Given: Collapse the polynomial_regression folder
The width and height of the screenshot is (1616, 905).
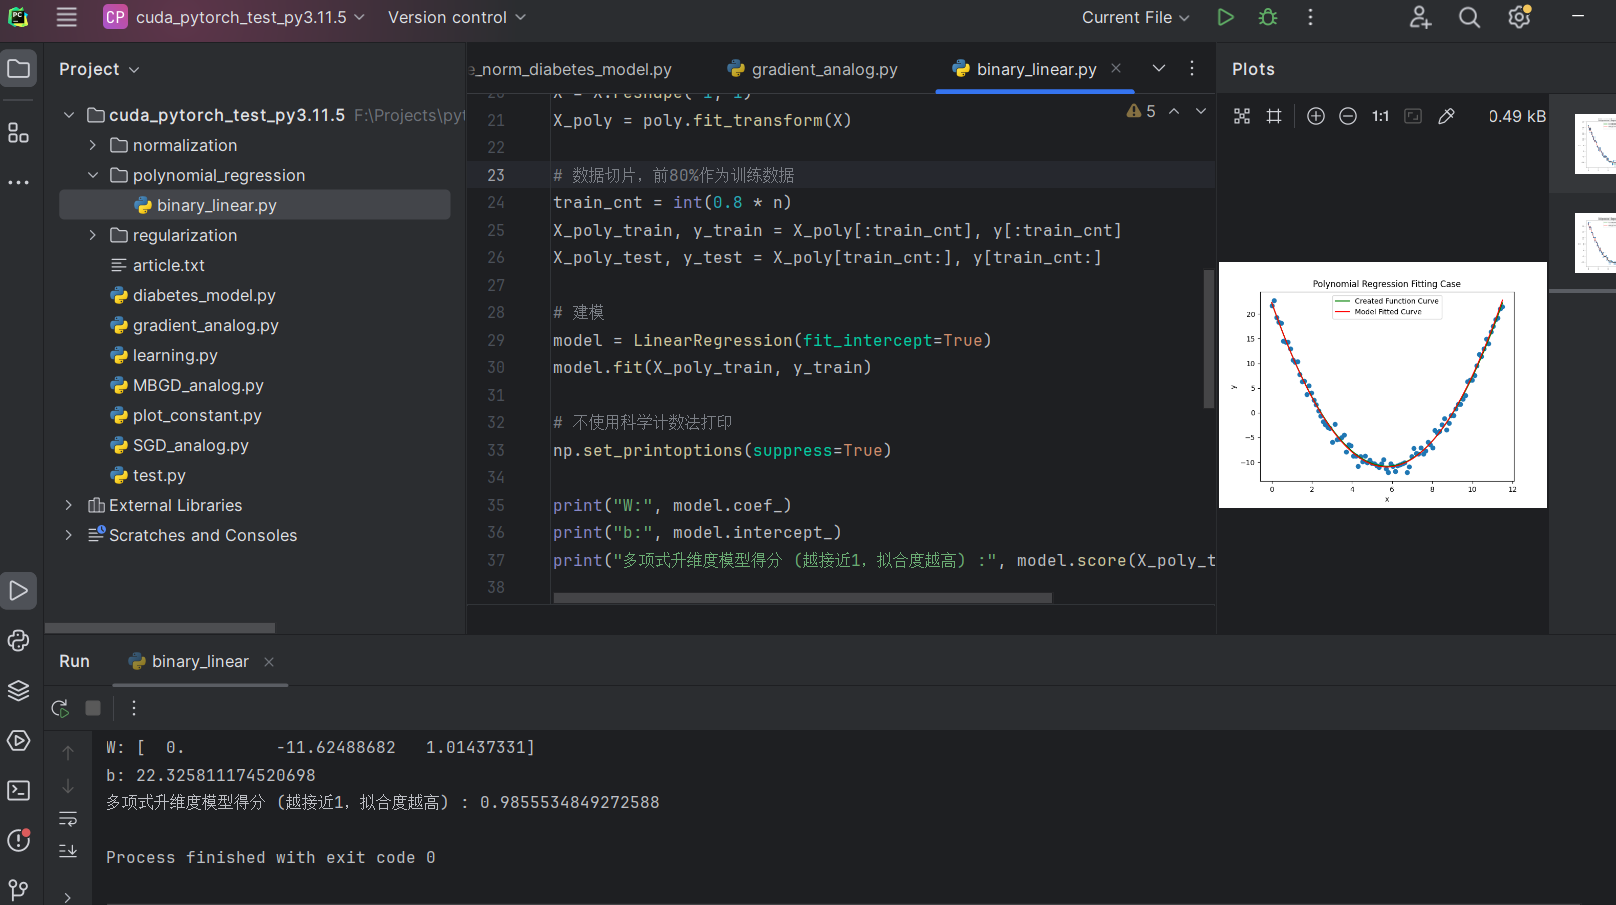Looking at the screenshot, I should click(93, 175).
